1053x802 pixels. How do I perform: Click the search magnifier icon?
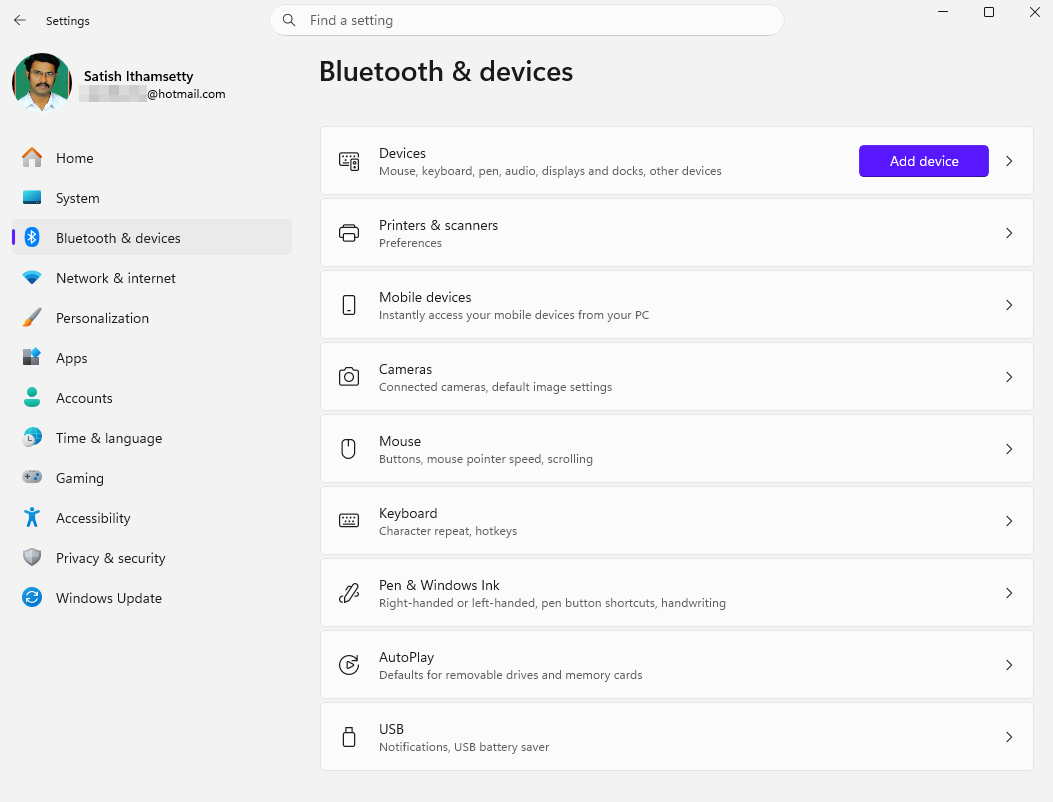coord(289,20)
